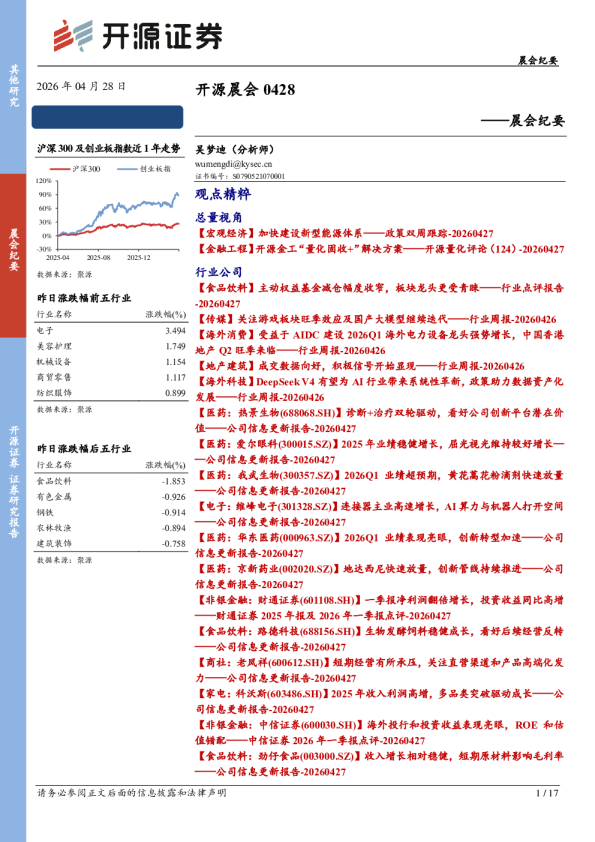Click the 农林牧渔 industry row
Screen dimensions: 595x842
click(x=111, y=528)
